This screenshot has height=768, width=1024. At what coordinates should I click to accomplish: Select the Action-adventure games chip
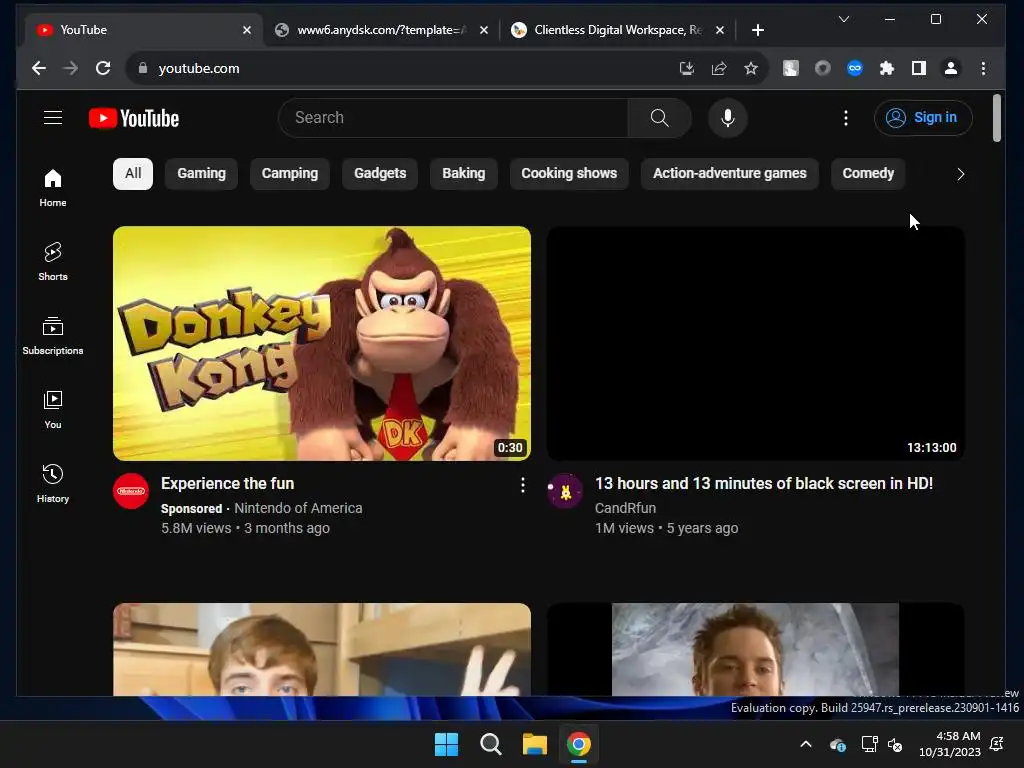(729, 174)
